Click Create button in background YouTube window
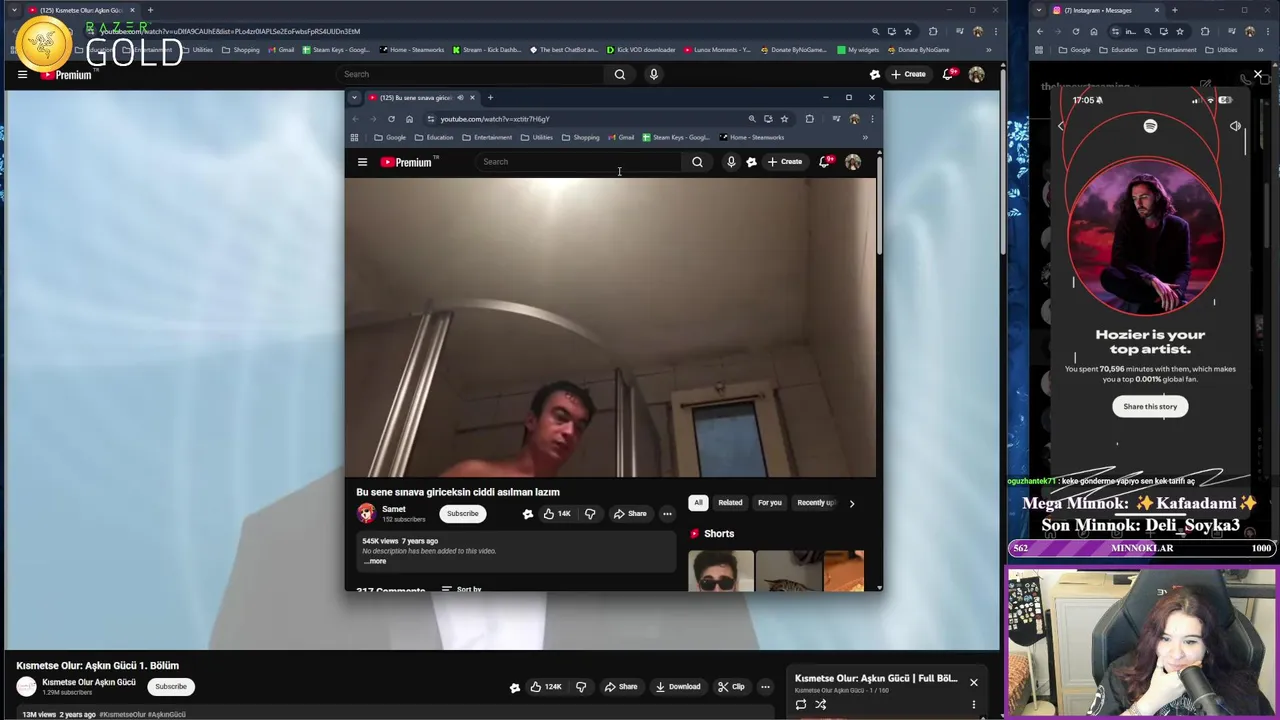The width and height of the screenshot is (1280, 720). pyautogui.click(x=908, y=74)
